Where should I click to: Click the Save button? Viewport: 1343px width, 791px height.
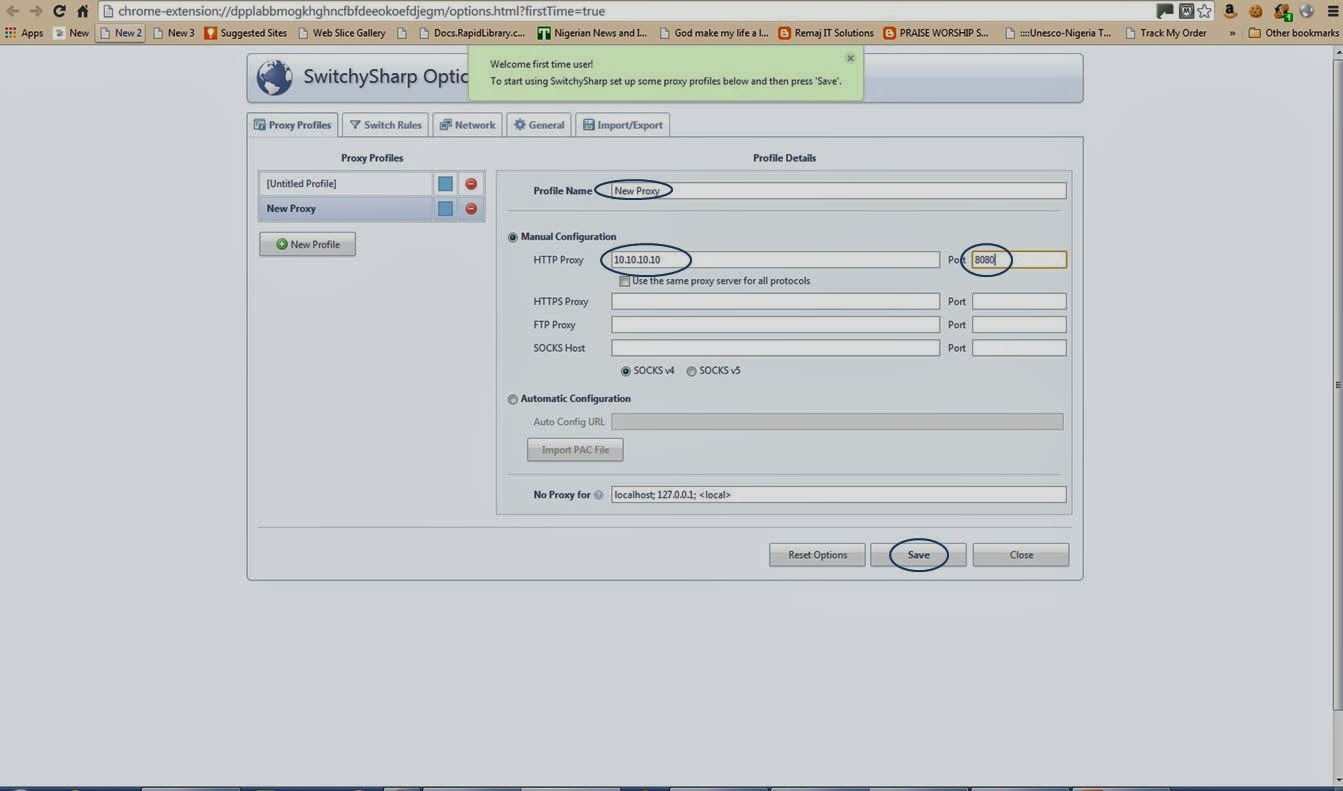(918, 555)
